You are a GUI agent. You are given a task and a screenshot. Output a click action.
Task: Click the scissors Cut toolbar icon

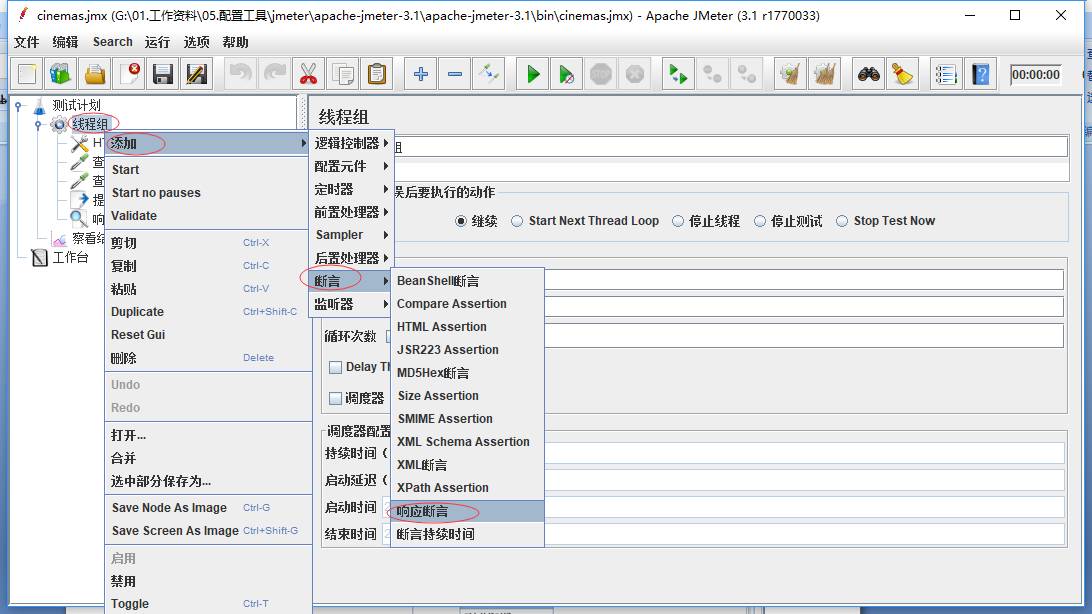coord(308,74)
